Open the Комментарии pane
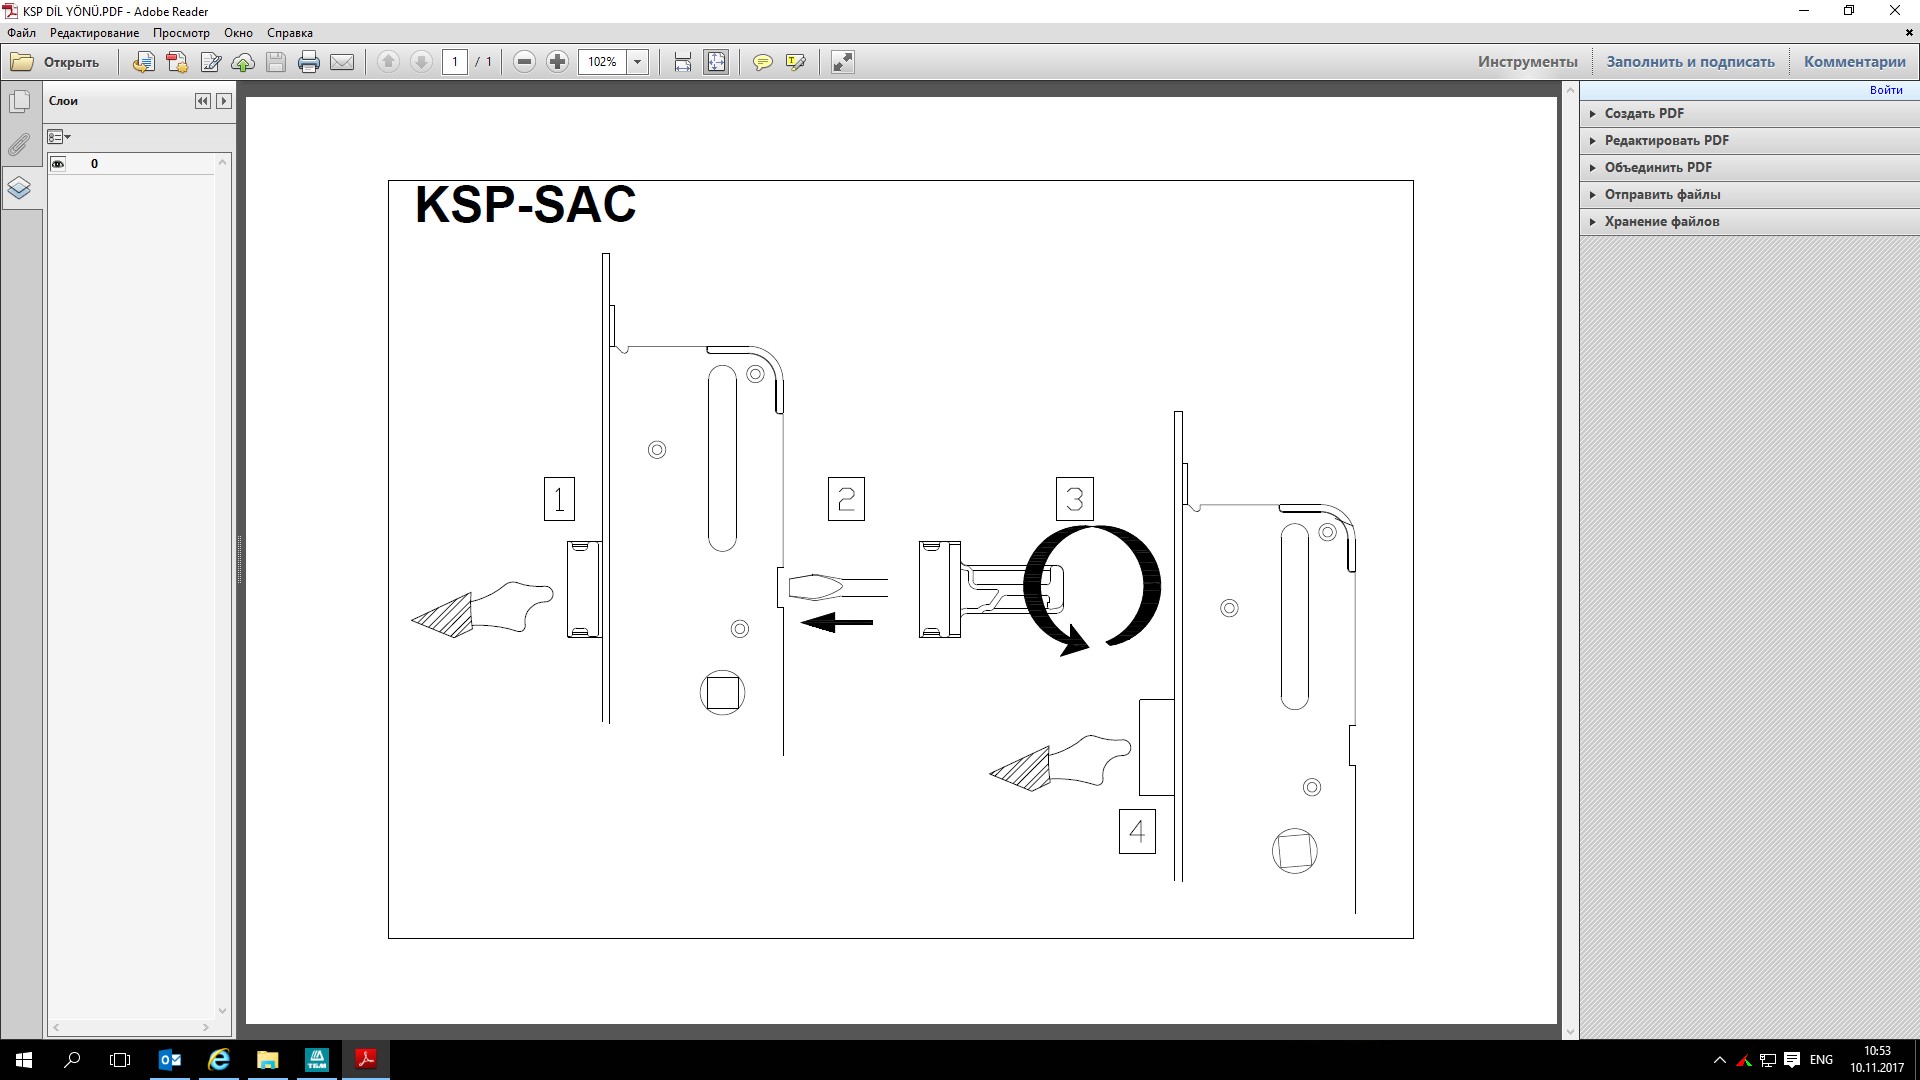The width and height of the screenshot is (1920, 1080). click(x=1854, y=62)
